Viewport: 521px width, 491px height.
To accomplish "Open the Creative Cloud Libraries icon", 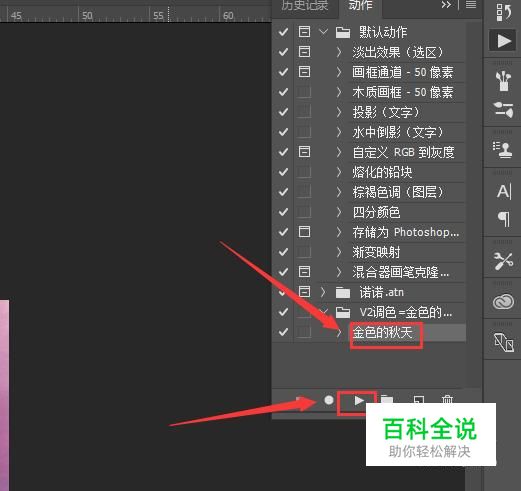I will (503, 302).
